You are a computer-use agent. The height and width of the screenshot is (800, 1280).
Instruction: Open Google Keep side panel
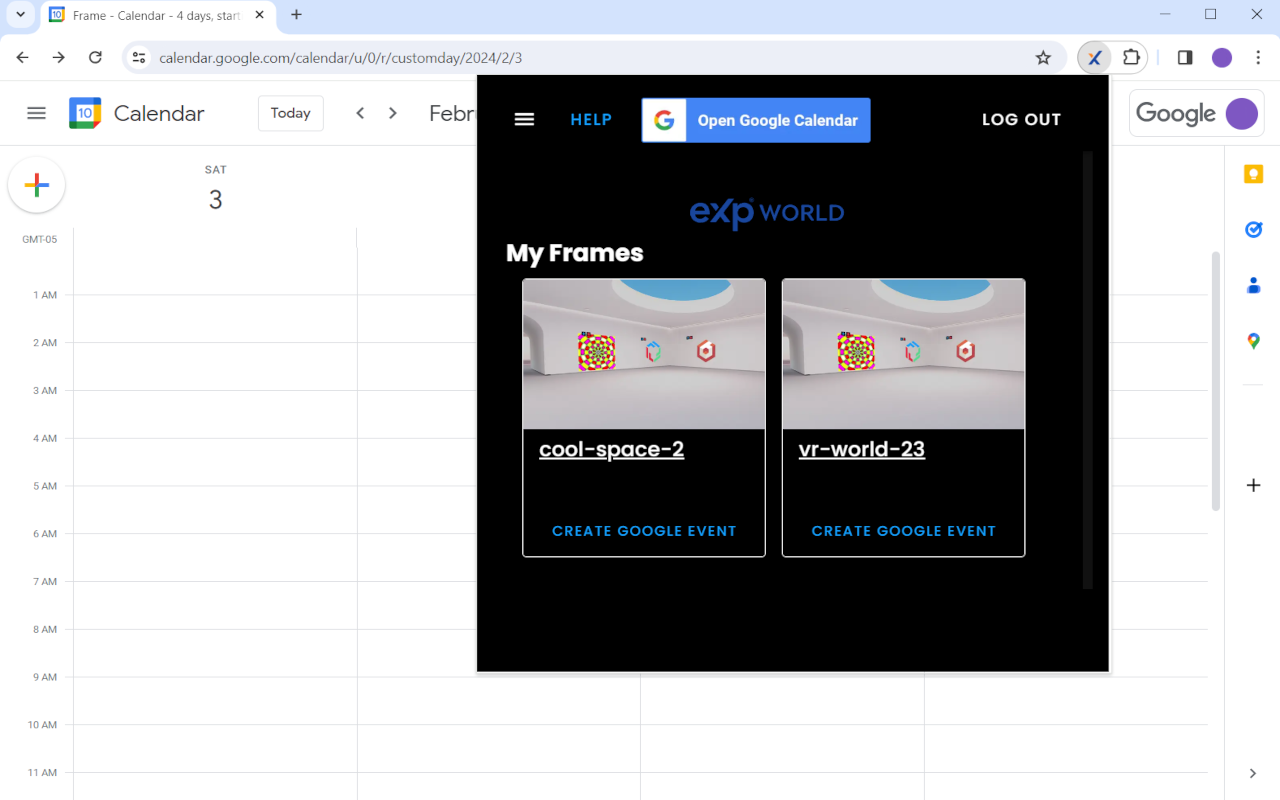point(1253,175)
